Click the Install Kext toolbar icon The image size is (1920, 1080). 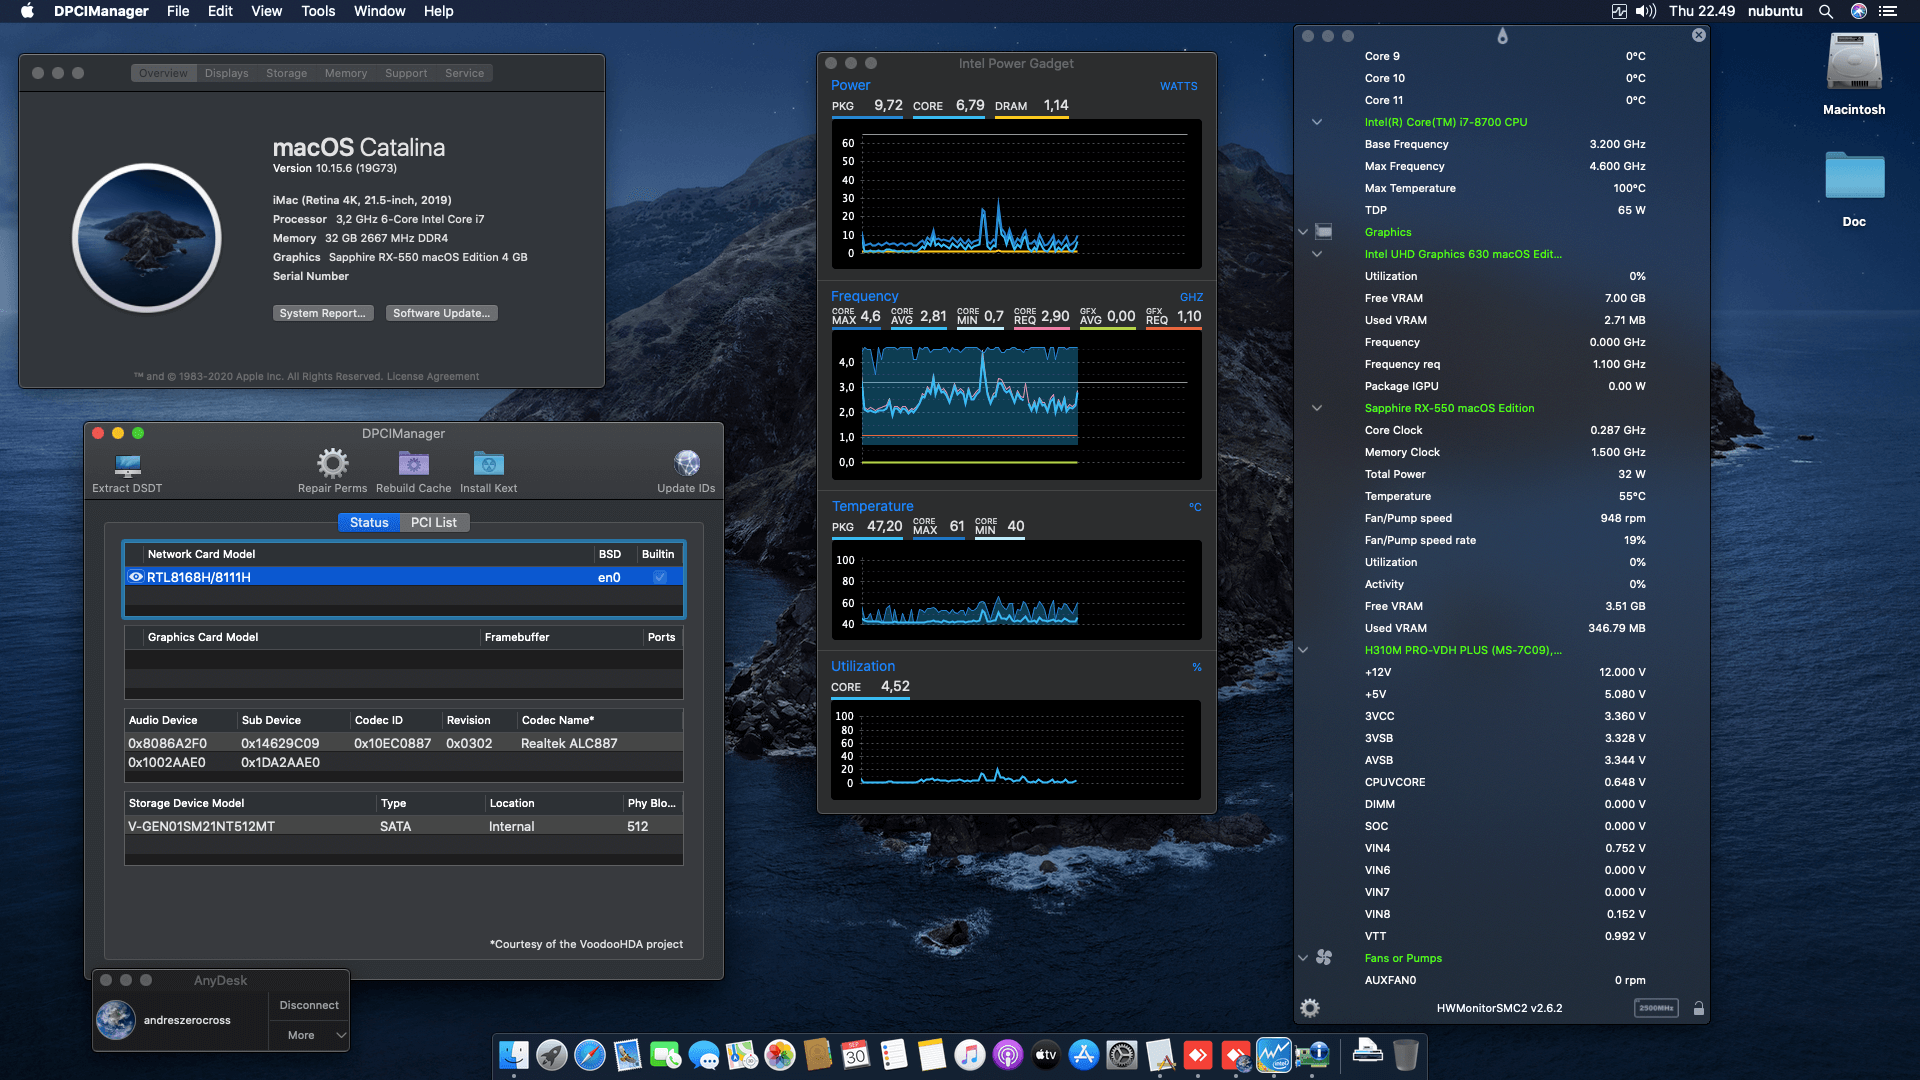[488, 463]
